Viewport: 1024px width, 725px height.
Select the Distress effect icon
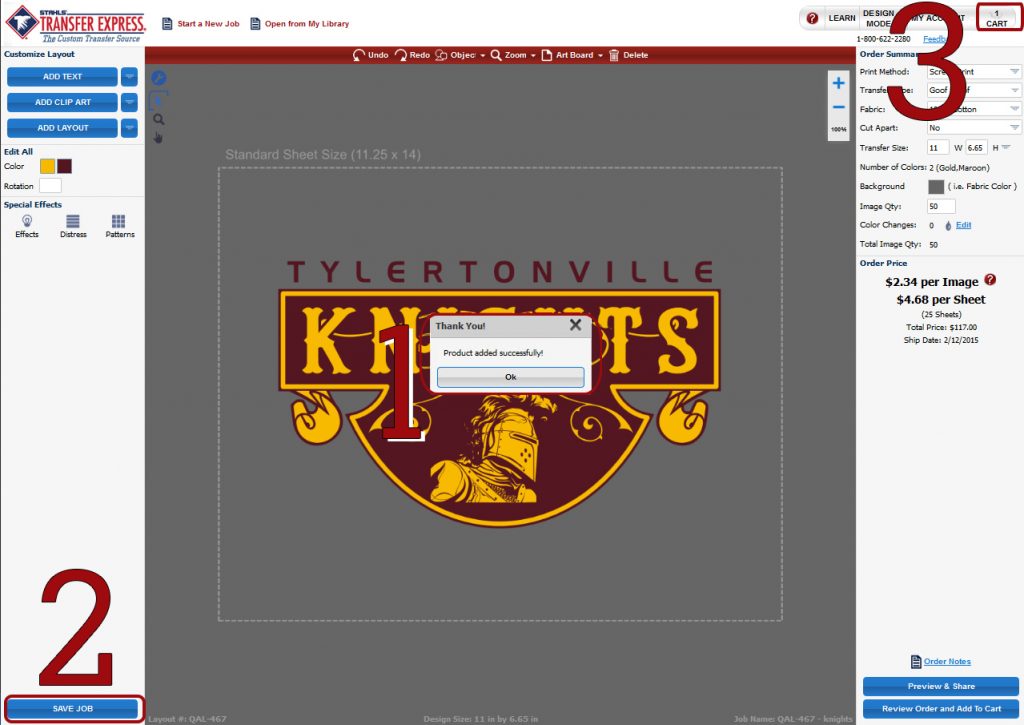(x=72, y=222)
